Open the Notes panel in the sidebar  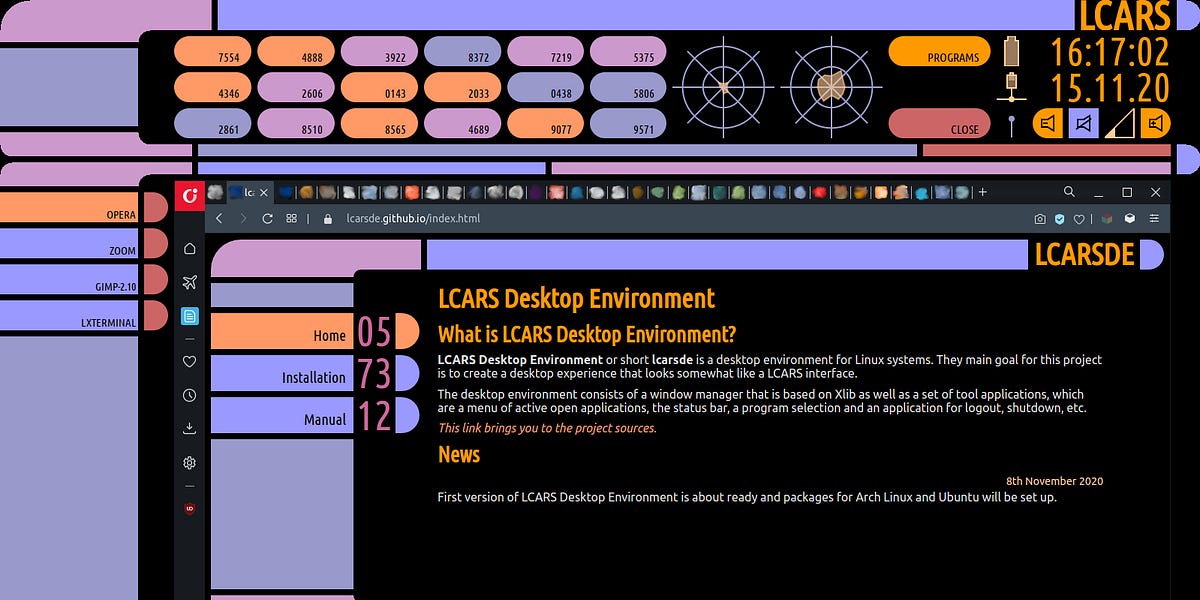189,315
